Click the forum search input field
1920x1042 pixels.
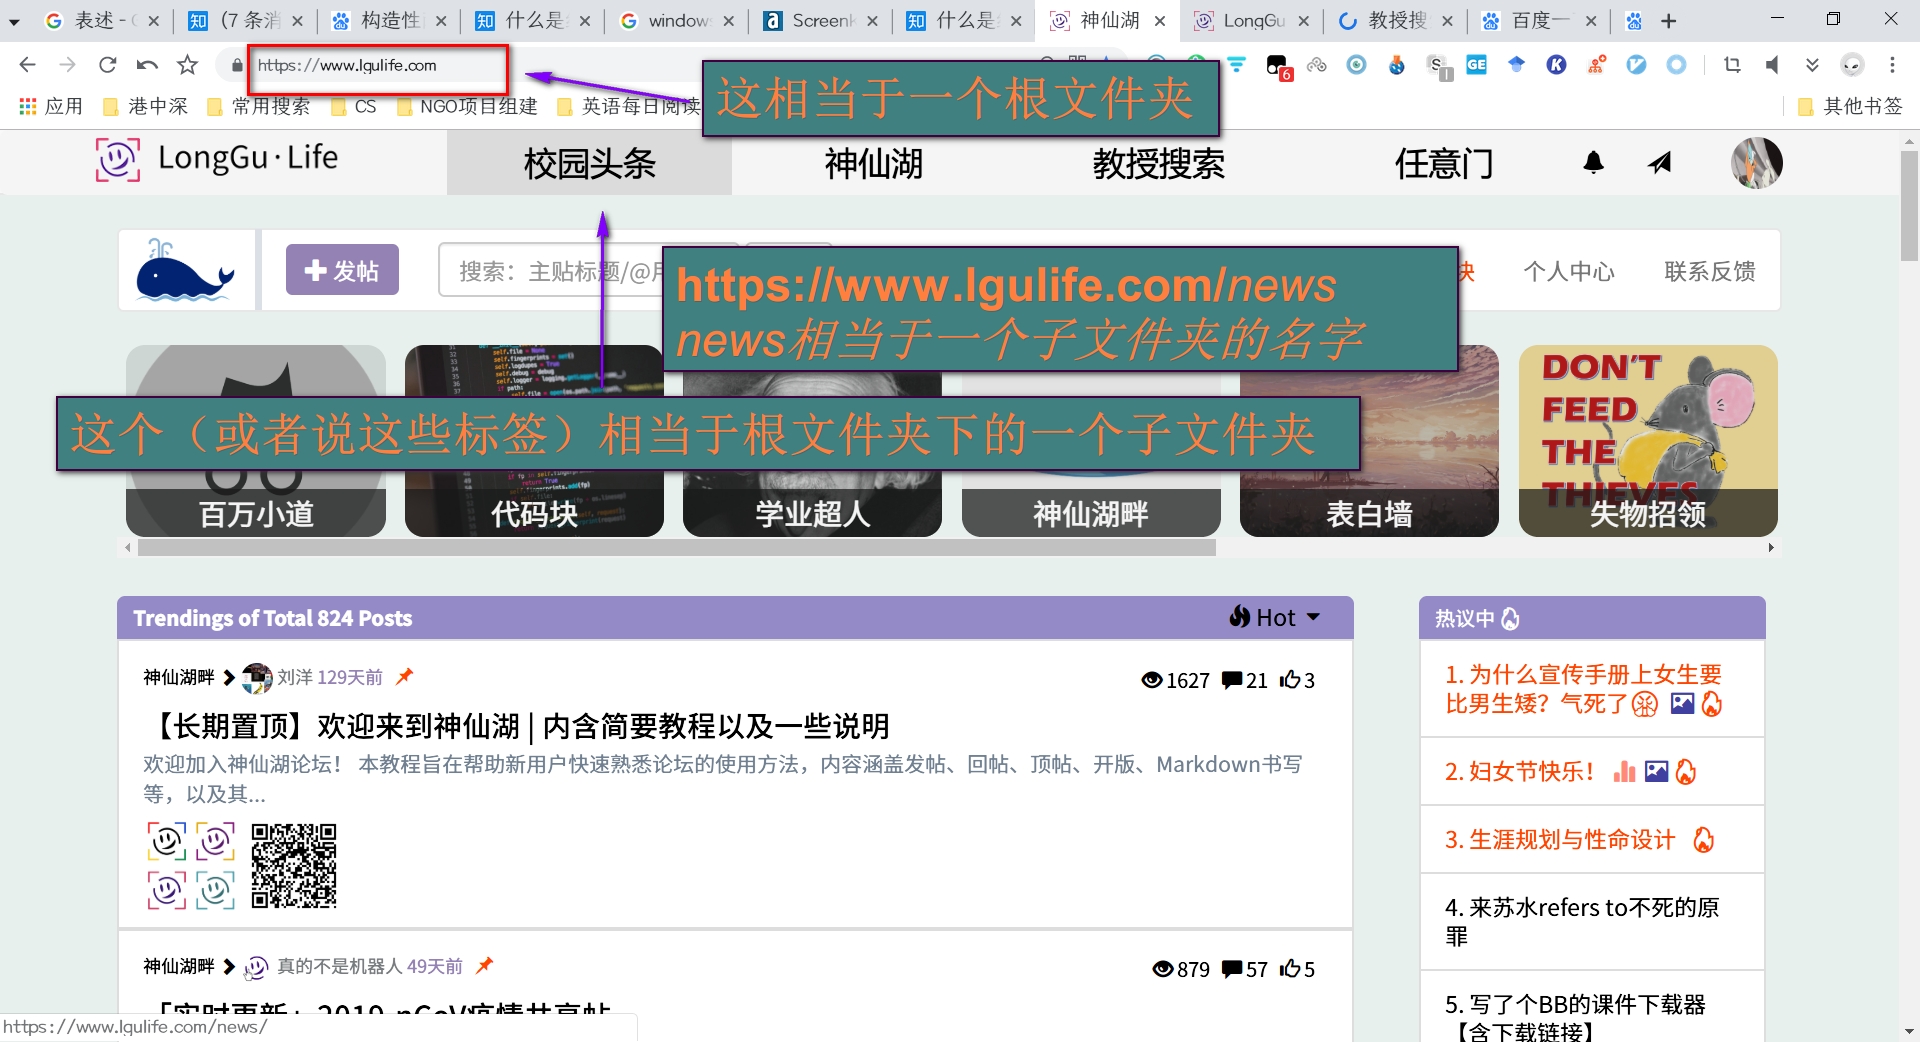550,271
